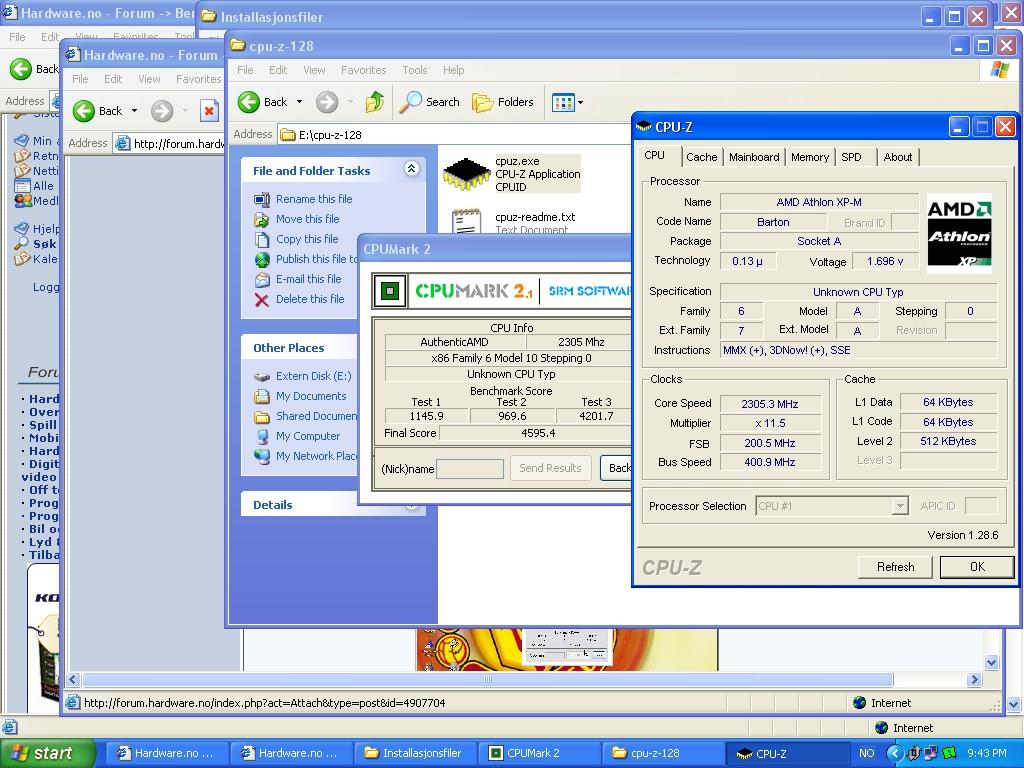Click Core Speed value 2305.3 MHz
This screenshot has width=1024, height=768.
769,404
